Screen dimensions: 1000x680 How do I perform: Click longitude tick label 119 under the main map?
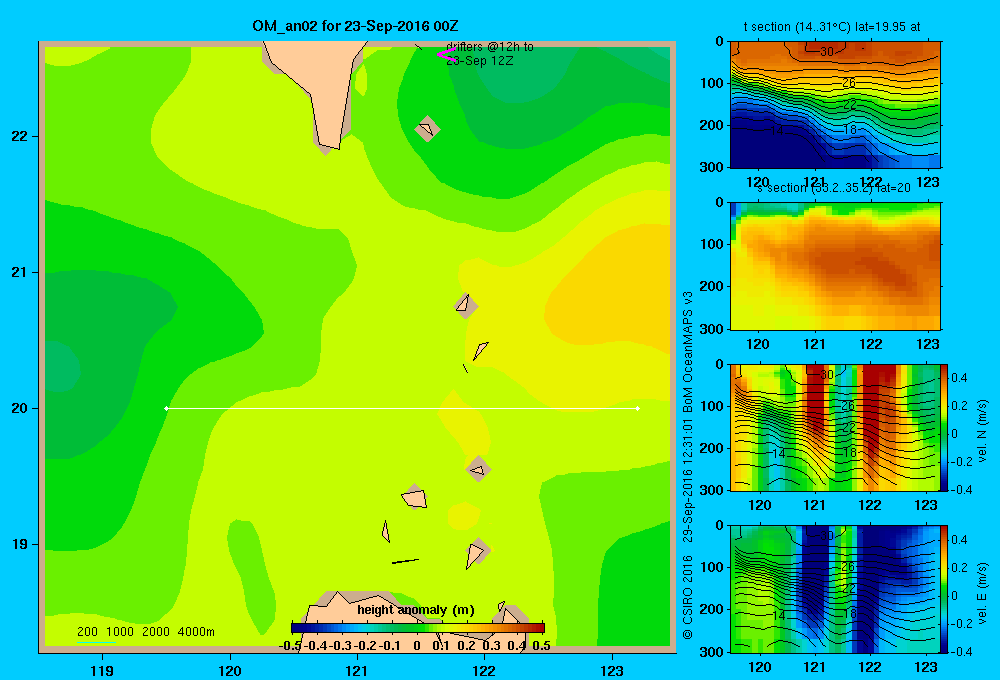[102, 670]
